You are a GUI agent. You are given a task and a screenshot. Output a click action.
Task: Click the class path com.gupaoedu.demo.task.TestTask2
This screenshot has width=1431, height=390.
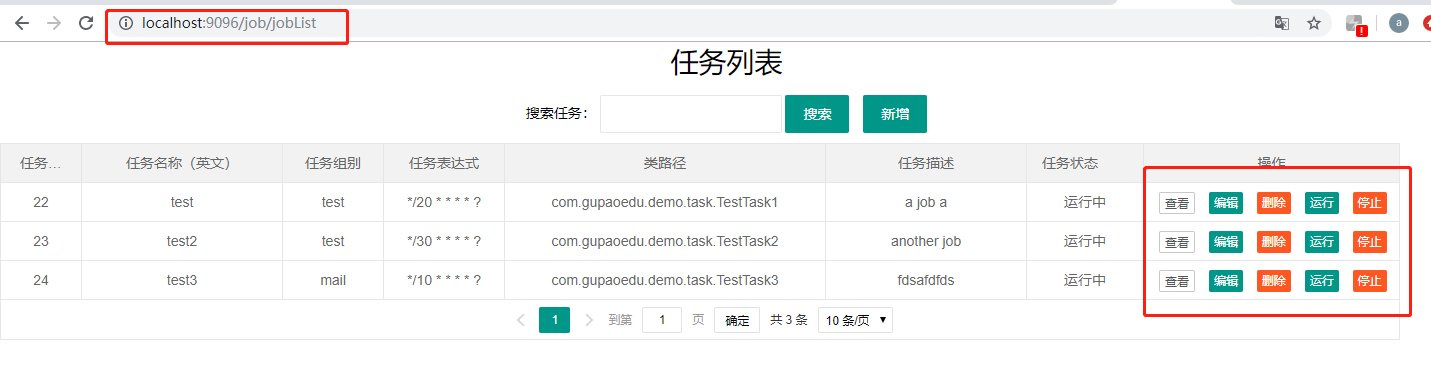coord(665,241)
